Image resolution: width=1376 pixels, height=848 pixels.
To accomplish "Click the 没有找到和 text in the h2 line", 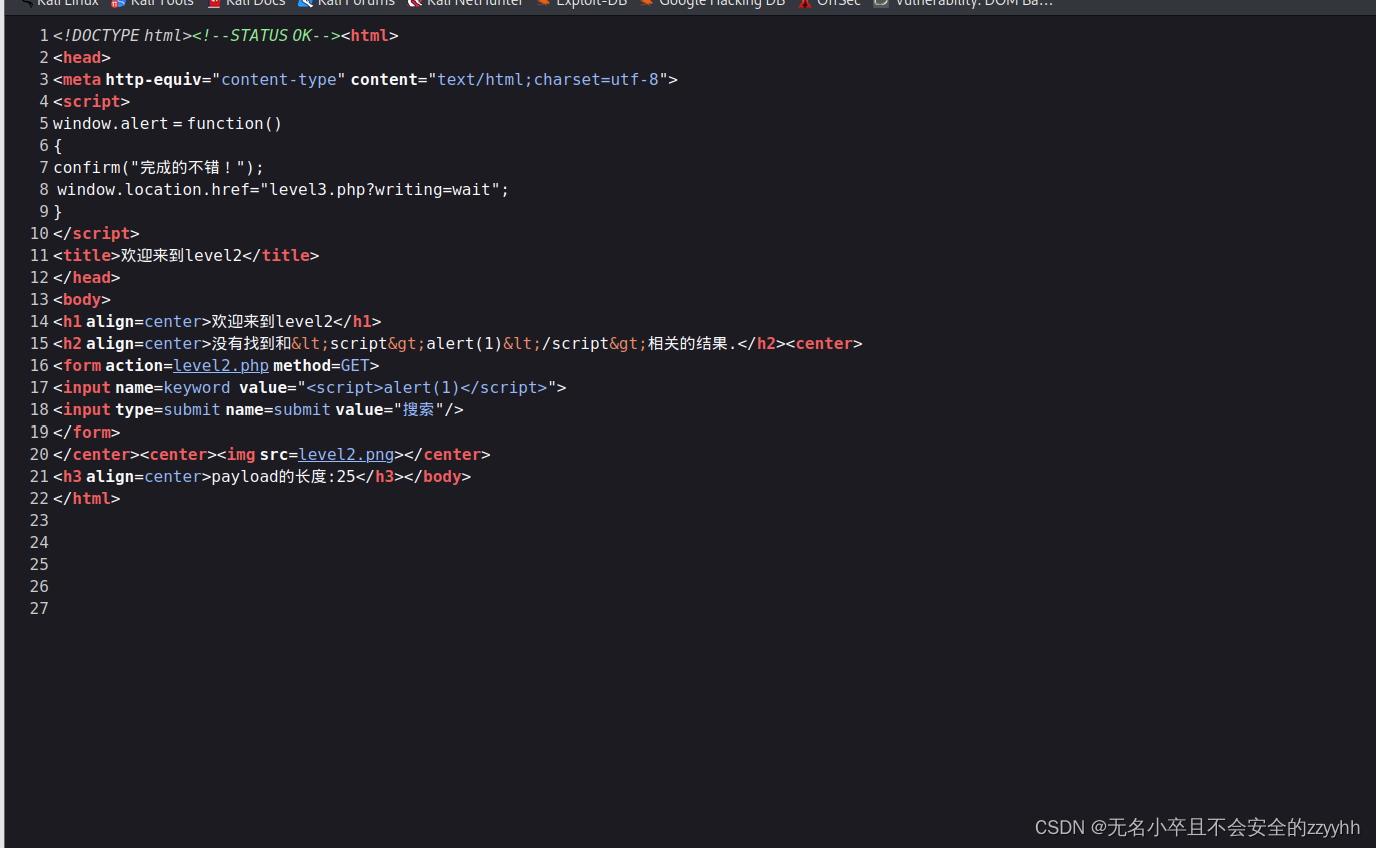I will pos(251,344).
